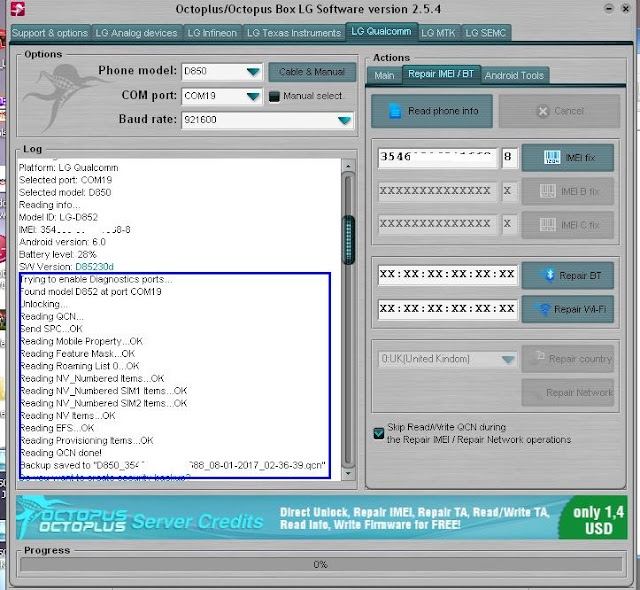The width and height of the screenshot is (640, 590).
Task: Click the icon on Repair country button
Action: [x=539, y=356]
